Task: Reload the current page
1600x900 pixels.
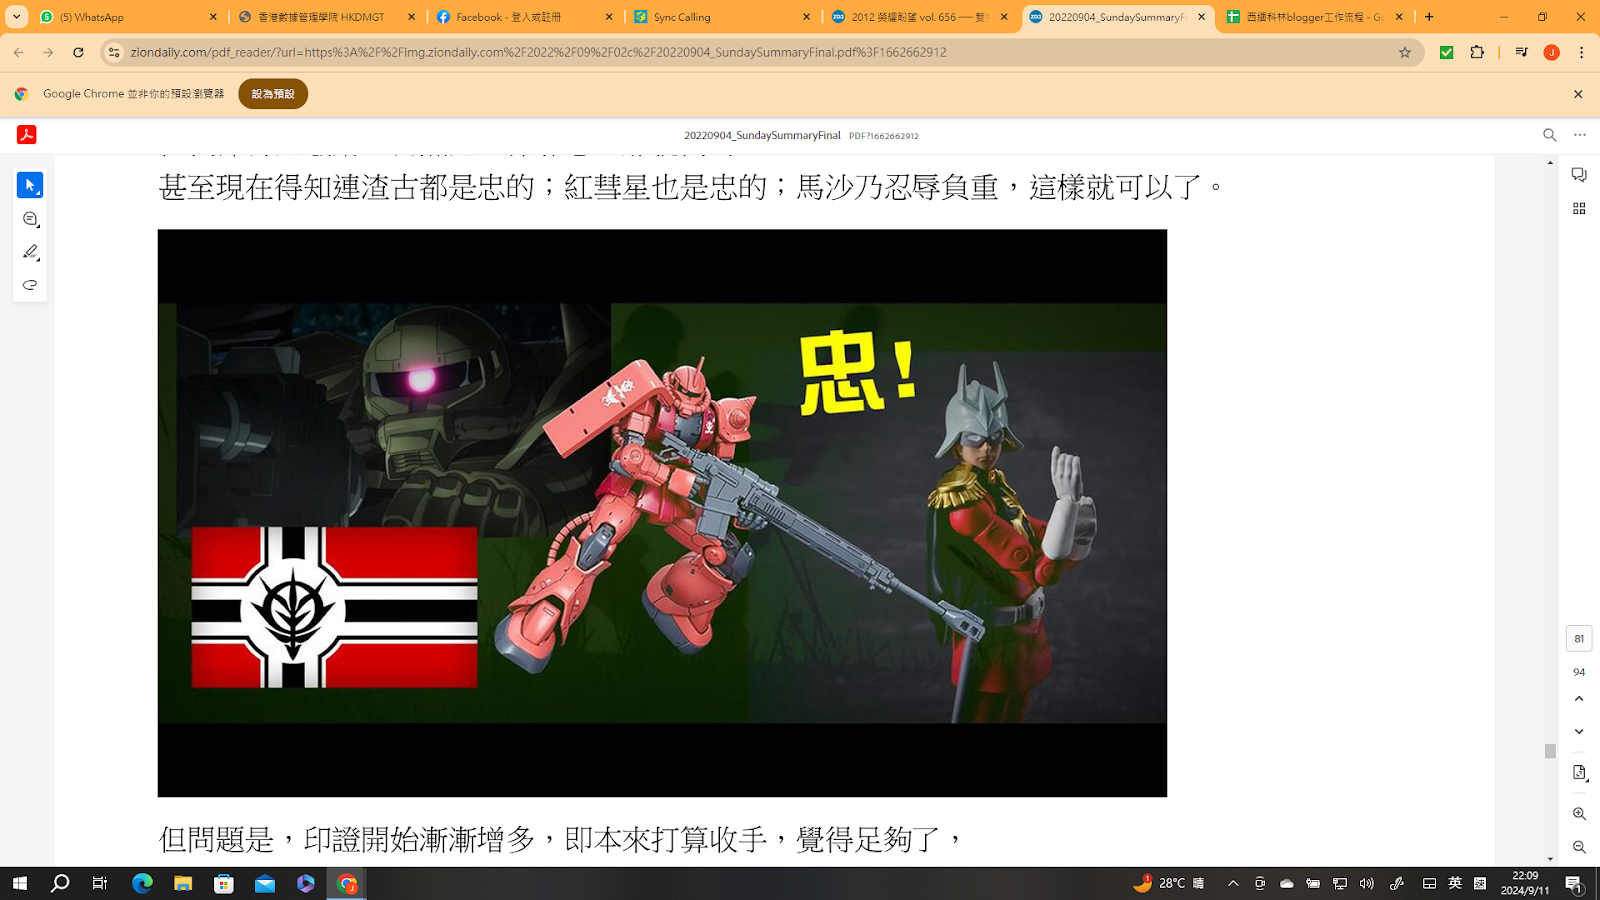Action: [78, 52]
